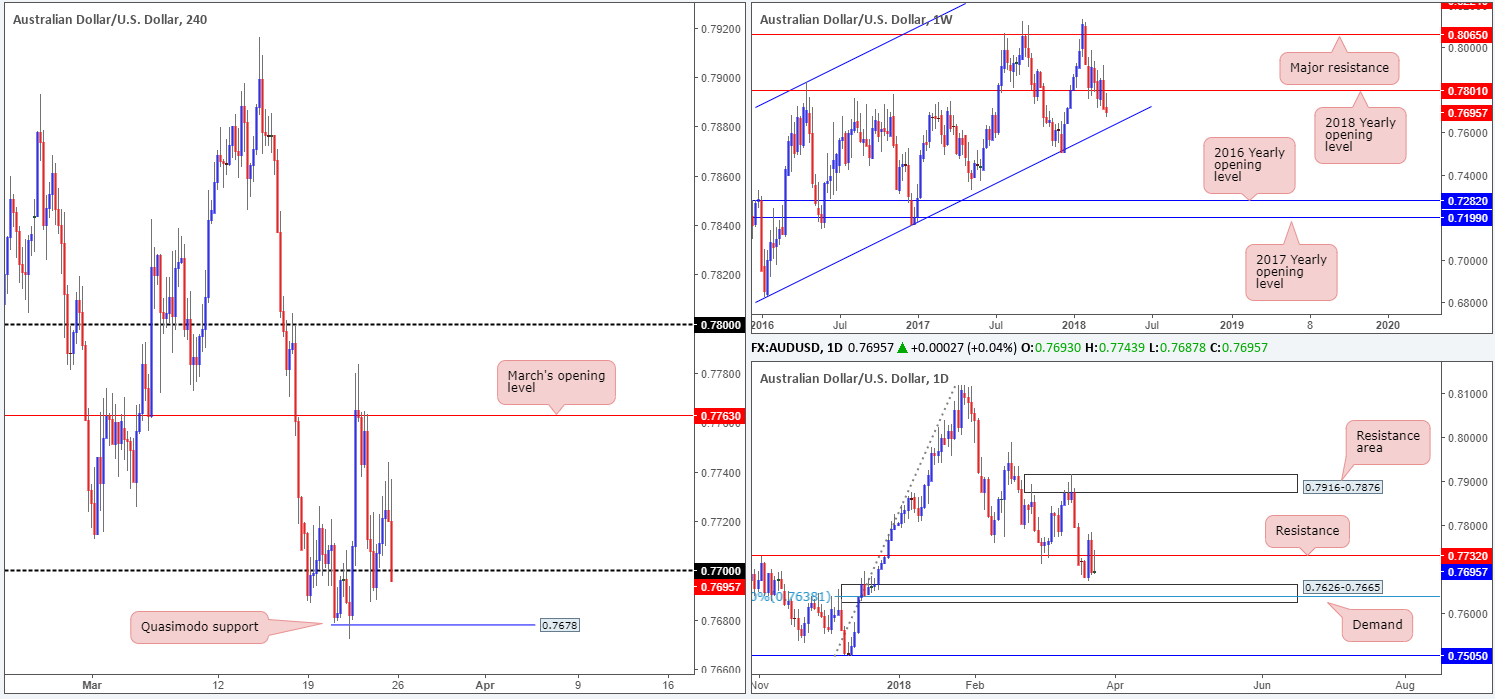
Task: Select the red 0.77630 price label
Action: pyautogui.click(x=720, y=414)
